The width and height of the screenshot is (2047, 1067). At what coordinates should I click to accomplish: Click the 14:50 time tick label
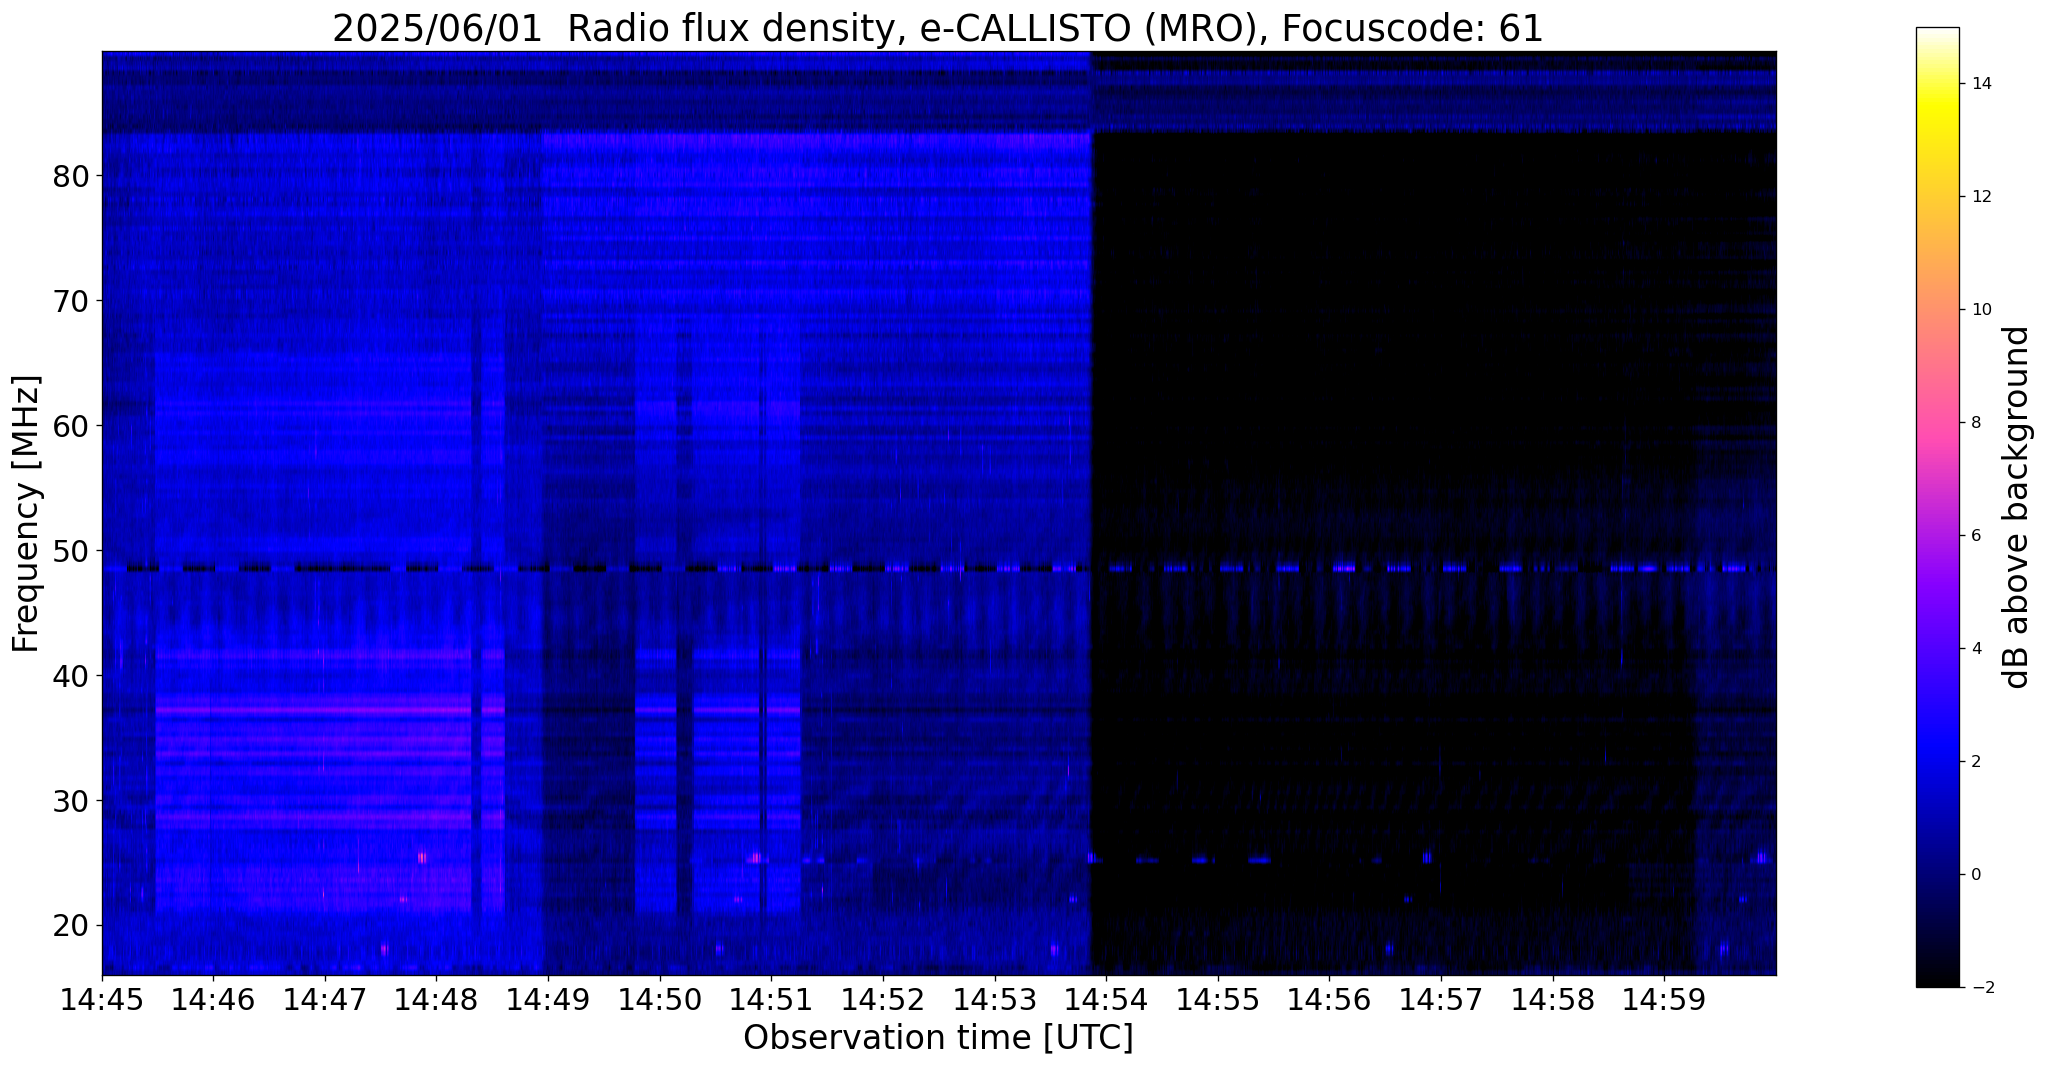(x=659, y=1000)
